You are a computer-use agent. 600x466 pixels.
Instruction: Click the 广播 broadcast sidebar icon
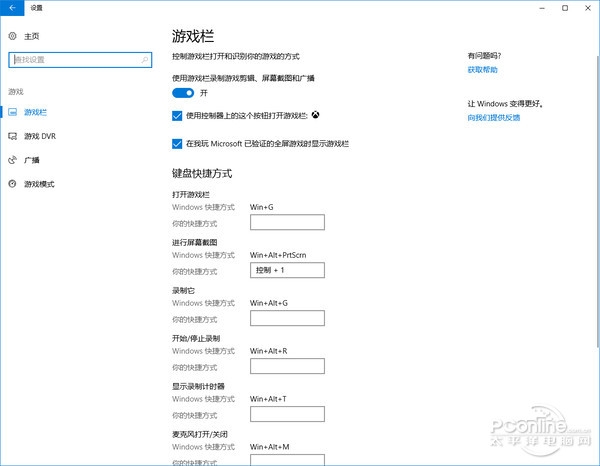coord(13,160)
